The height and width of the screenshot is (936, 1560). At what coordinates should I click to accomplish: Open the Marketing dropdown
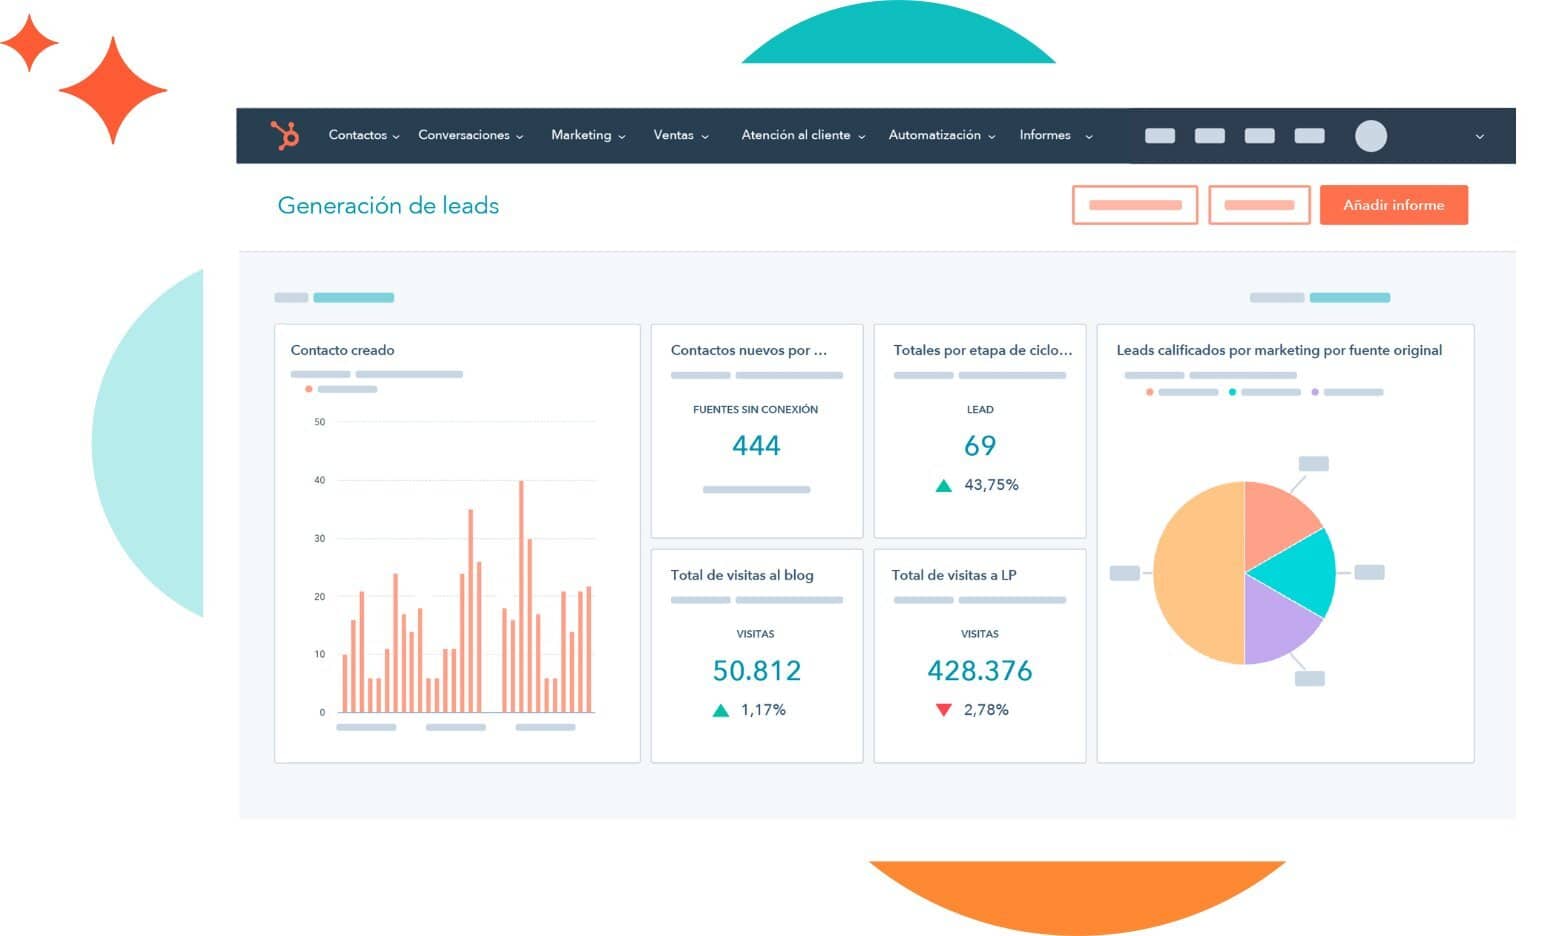587,135
